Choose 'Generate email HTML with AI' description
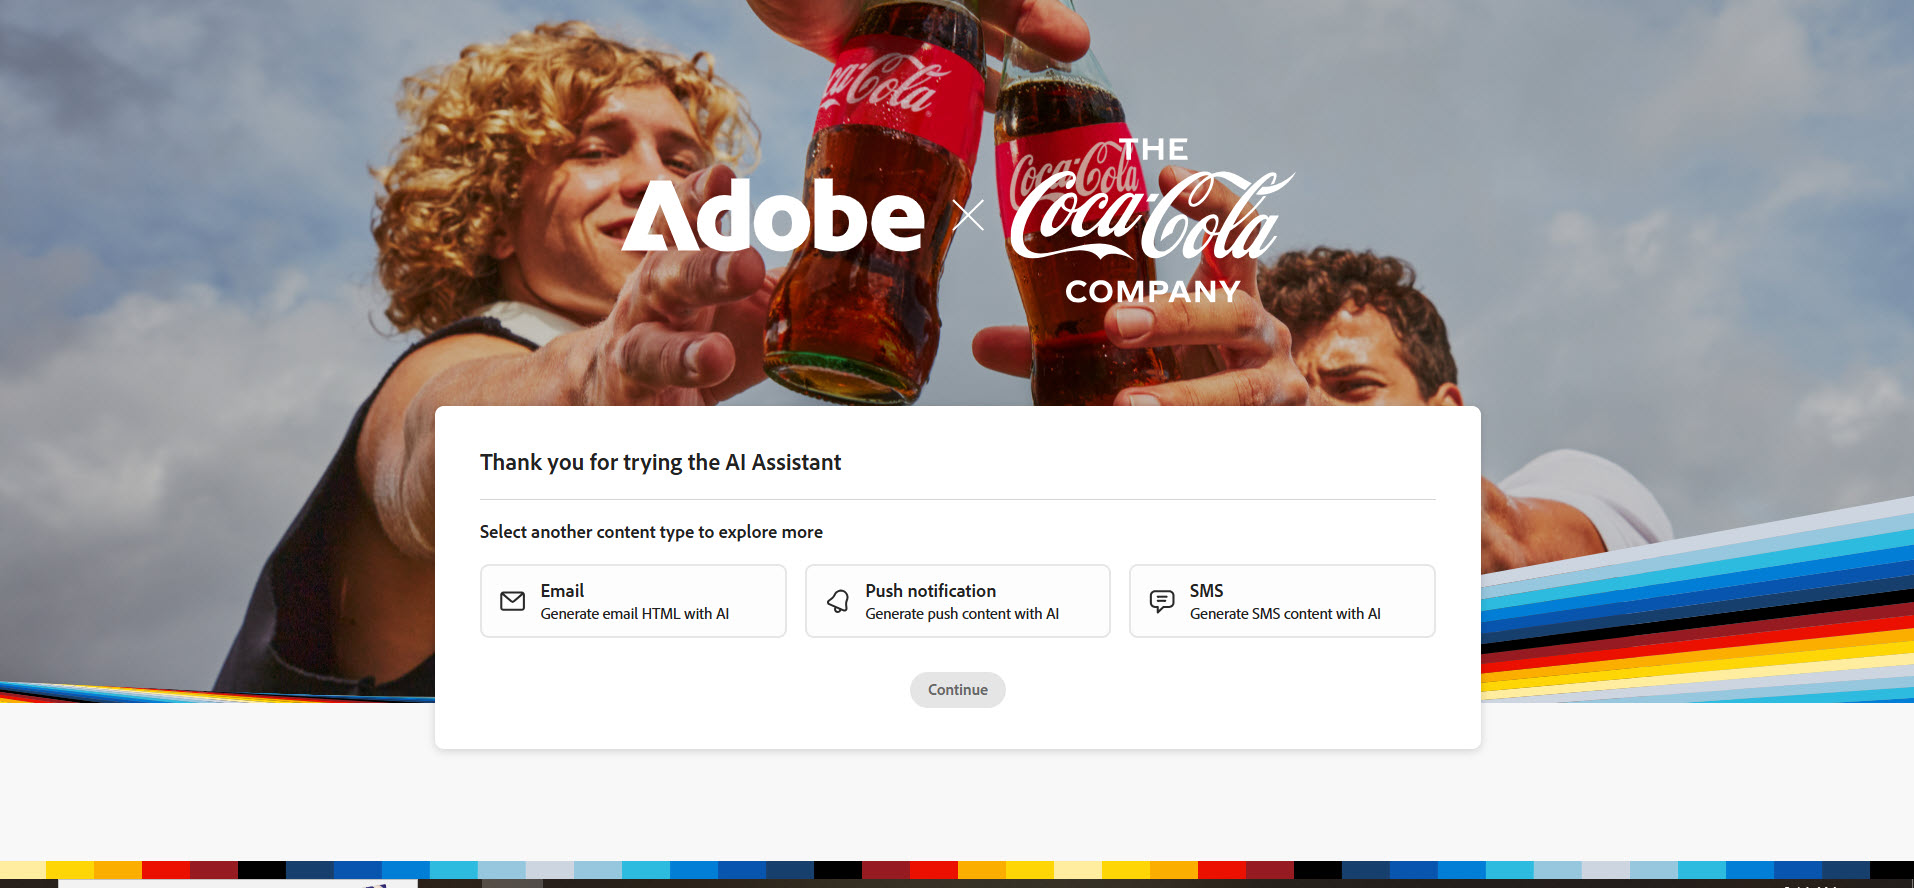Screen dimensions: 1914x888 click(x=634, y=614)
